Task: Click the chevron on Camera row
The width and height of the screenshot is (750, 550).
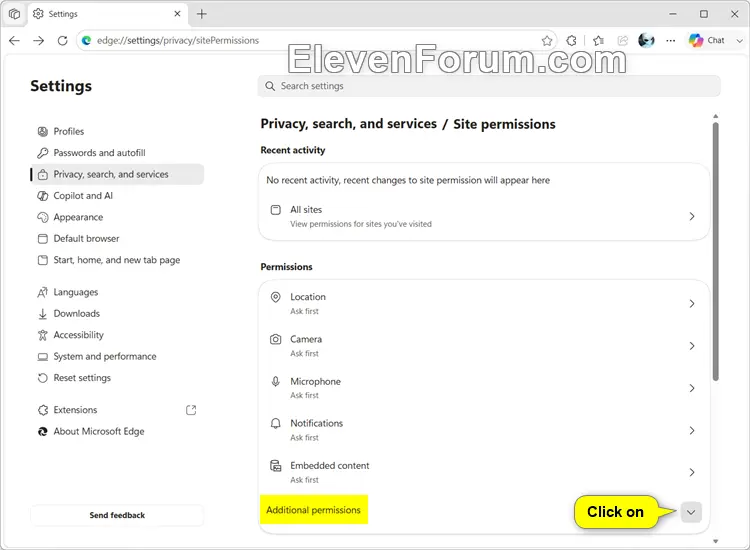Action: tap(692, 346)
